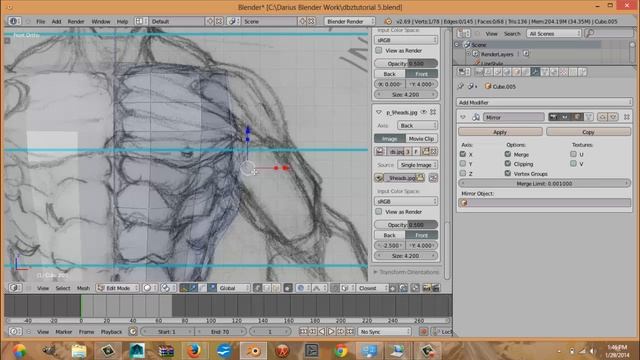Viewport: 640px width, 360px height.
Task: Adjust the upper Opacity slider
Action: tap(406, 64)
